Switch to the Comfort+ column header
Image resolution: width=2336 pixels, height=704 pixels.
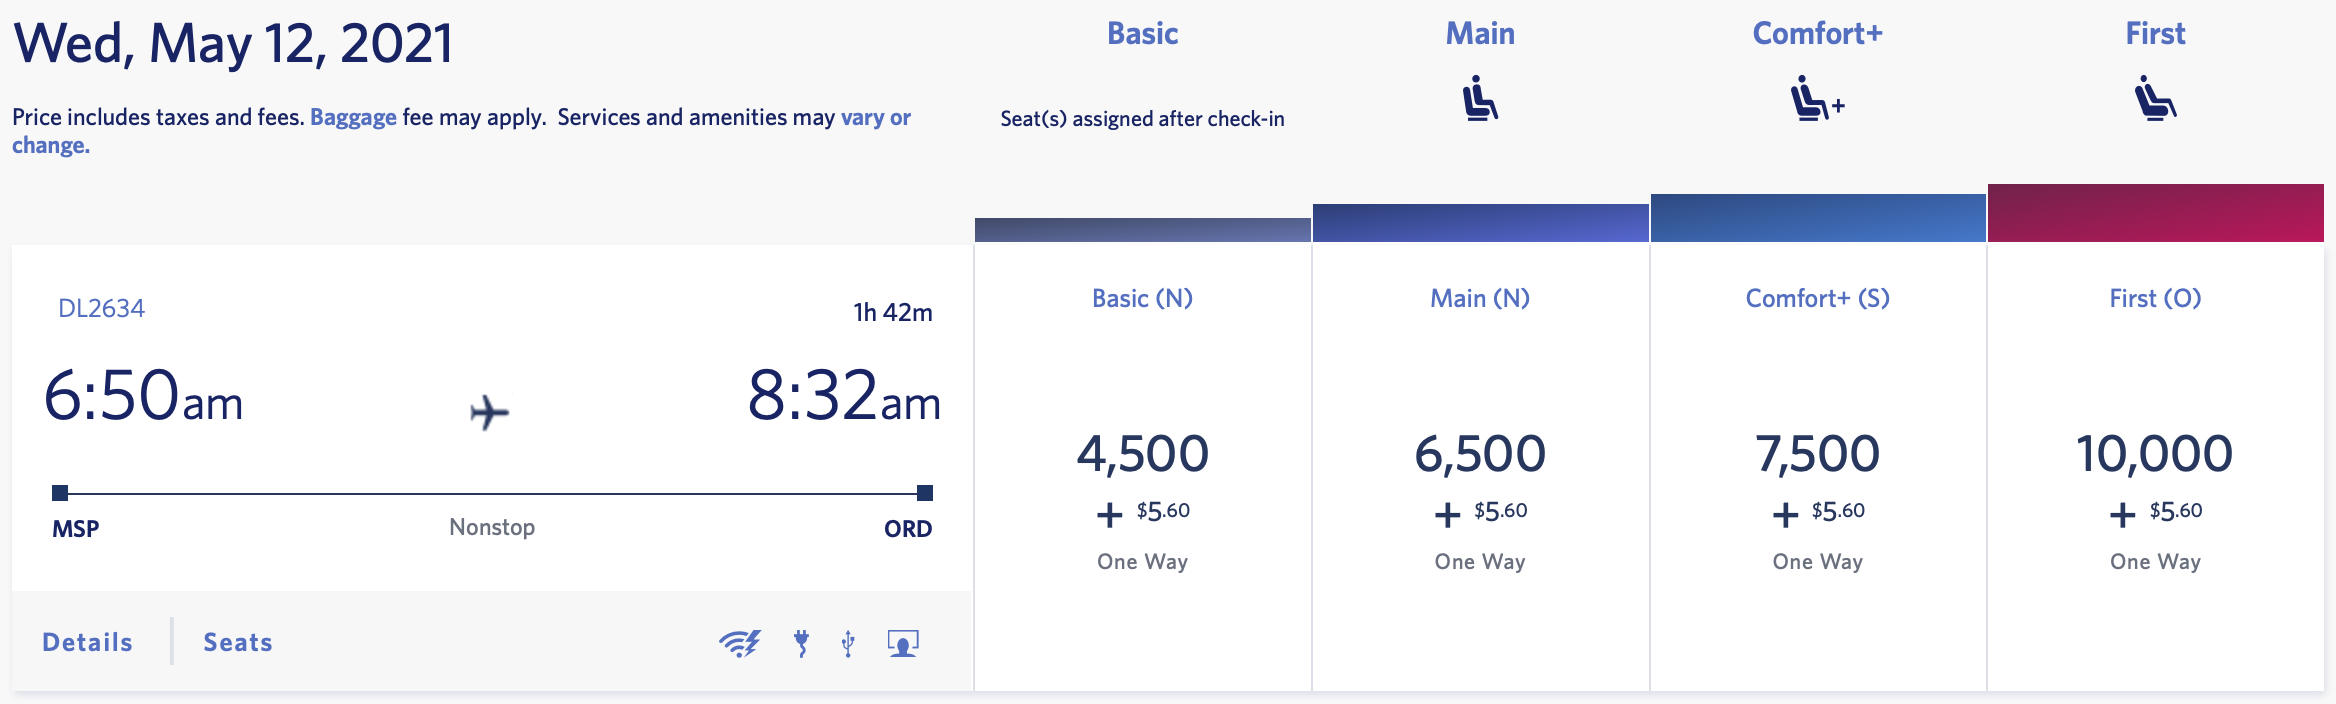coord(1817,33)
